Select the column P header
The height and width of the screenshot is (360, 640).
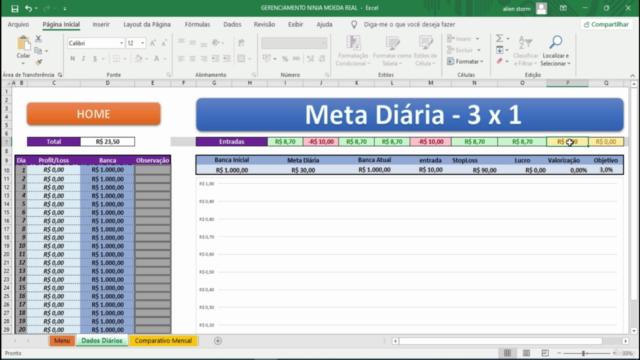[x=567, y=83]
